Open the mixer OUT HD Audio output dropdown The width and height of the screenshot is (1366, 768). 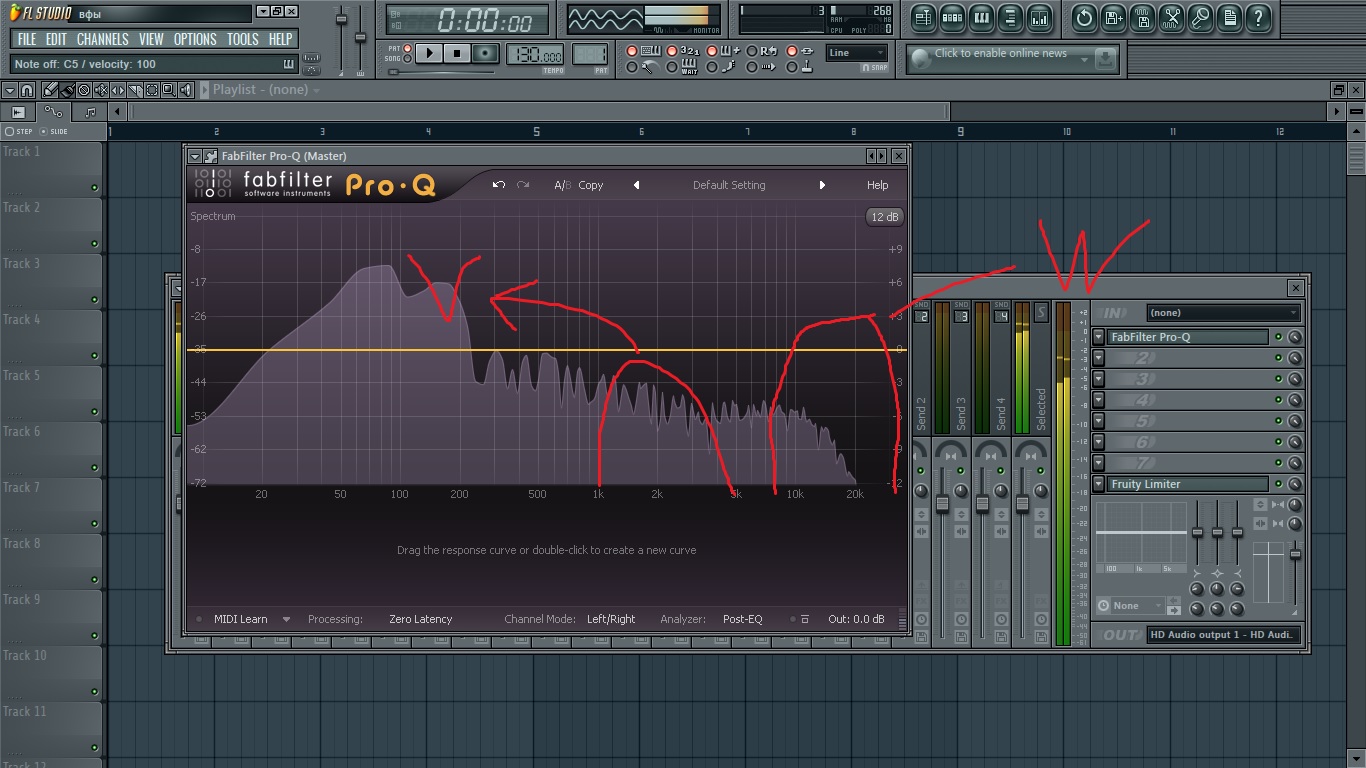[1224, 634]
